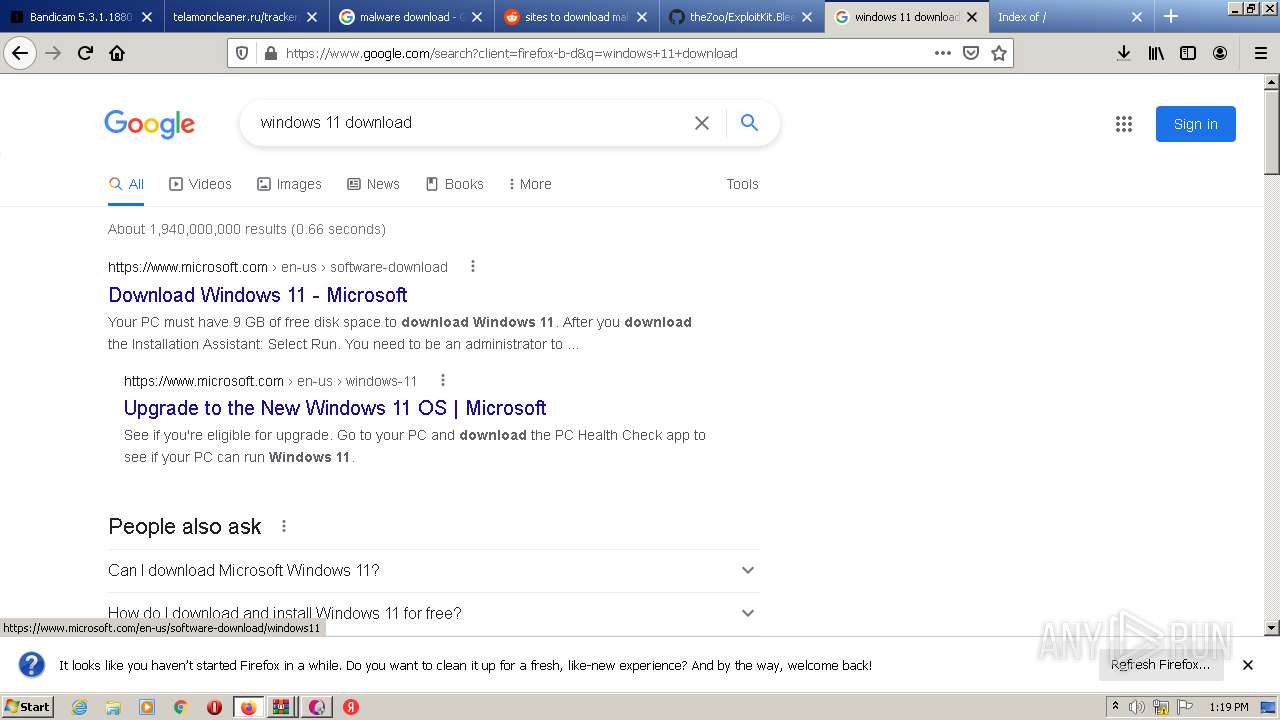Open Firefox downloads panel
The image size is (1280, 720).
coord(1124,53)
